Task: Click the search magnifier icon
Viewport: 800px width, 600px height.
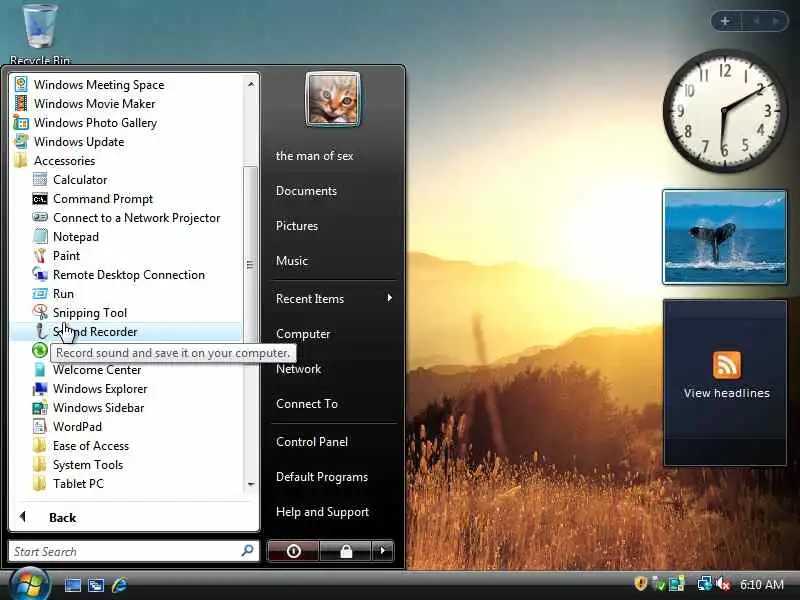Action: tap(247, 551)
